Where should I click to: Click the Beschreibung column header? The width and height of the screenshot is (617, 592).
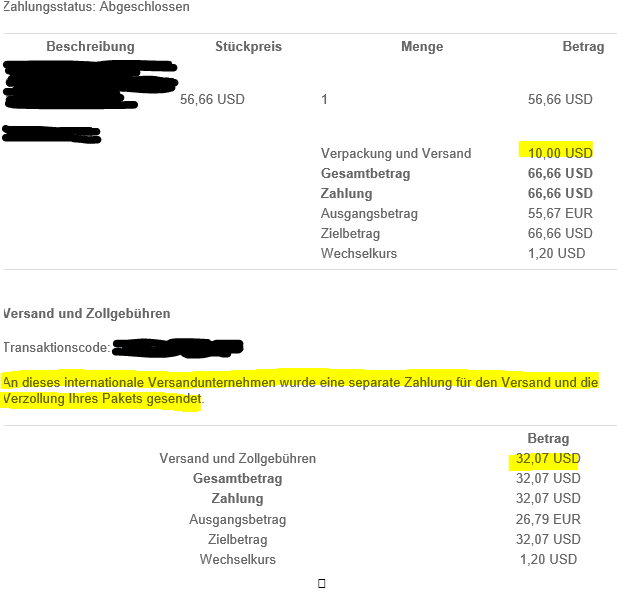(x=90, y=47)
